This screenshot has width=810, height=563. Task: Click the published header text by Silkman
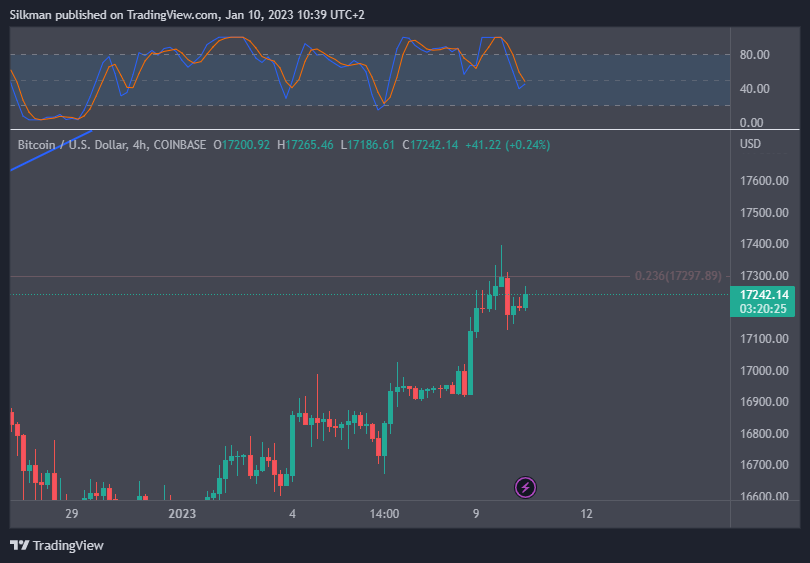(x=187, y=15)
